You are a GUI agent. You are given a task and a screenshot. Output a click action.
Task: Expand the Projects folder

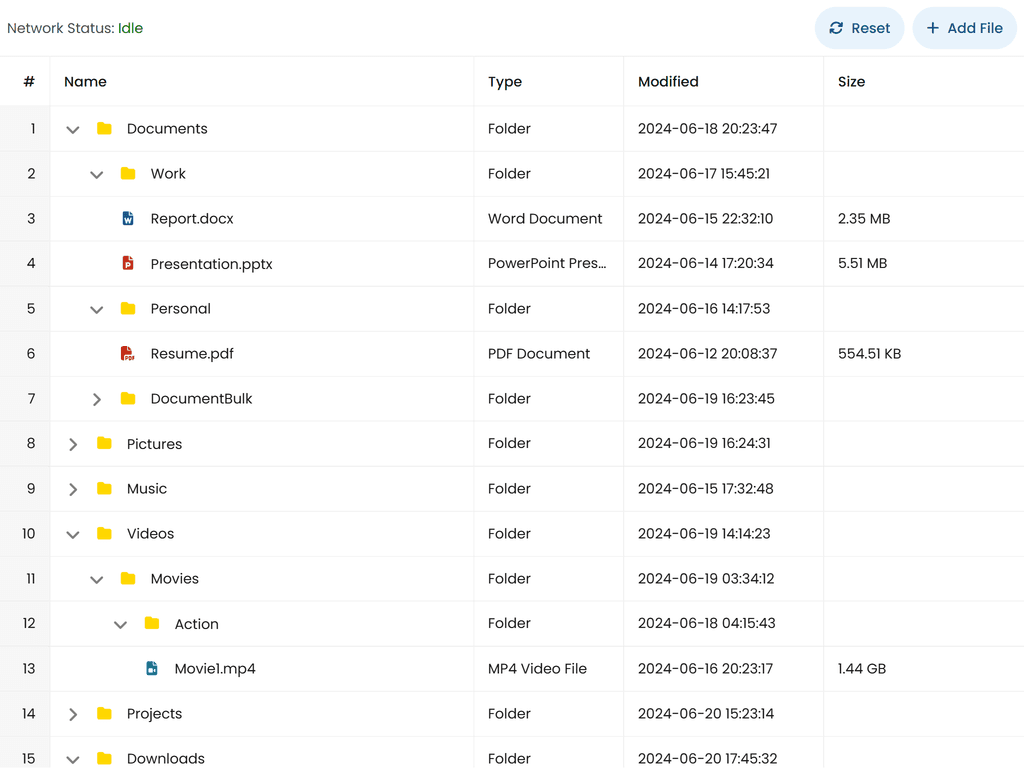[x=73, y=714]
